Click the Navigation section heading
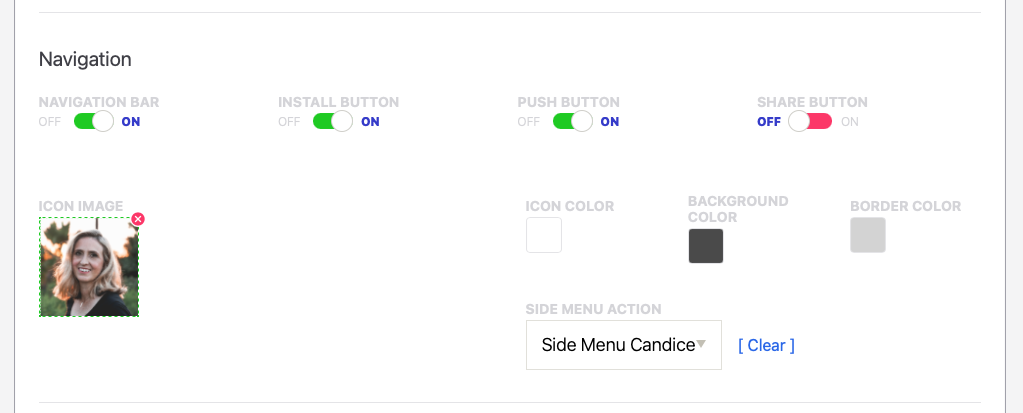 tap(85, 59)
